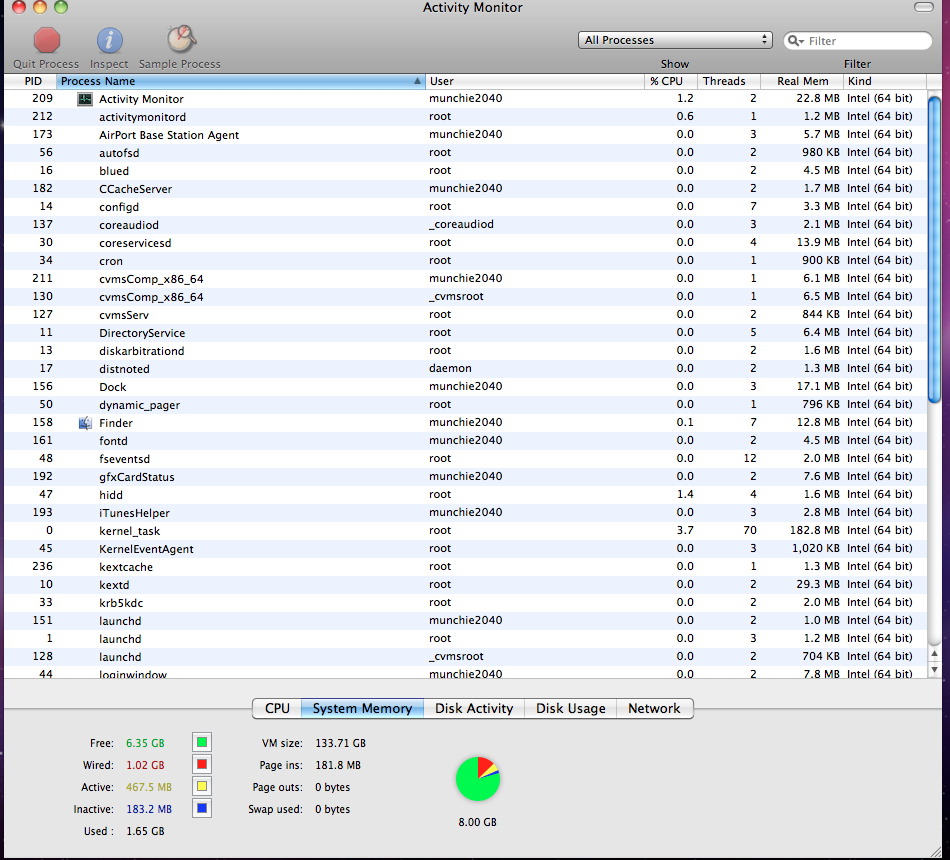Switch to the CPU tab
The width and height of the screenshot is (950, 860).
(x=277, y=708)
